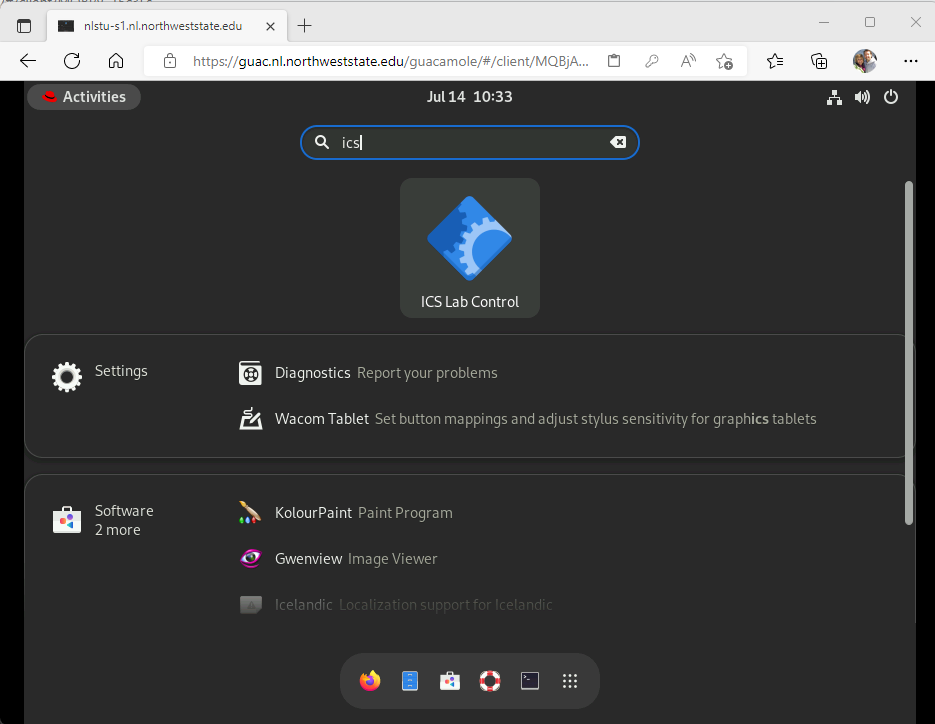The width and height of the screenshot is (935, 724).
Task: Start Read Aloud in the address bar
Action: pyautogui.click(x=688, y=61)
